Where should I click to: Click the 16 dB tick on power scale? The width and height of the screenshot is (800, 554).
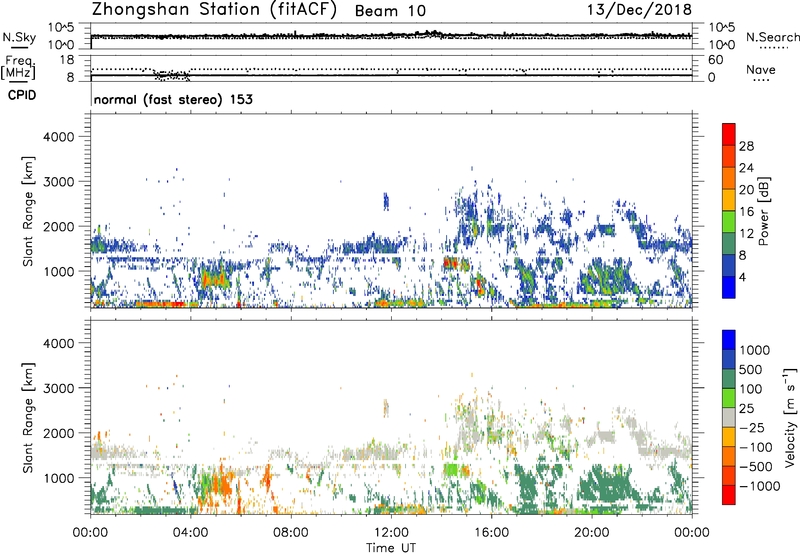point(746,212)
